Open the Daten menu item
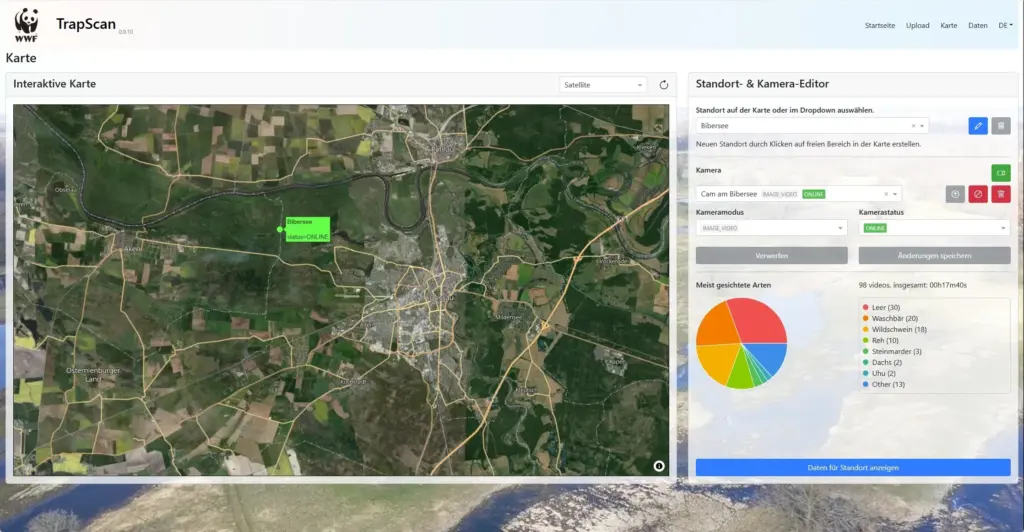Viewport: 1024px width, 532px height. point(977,26)
